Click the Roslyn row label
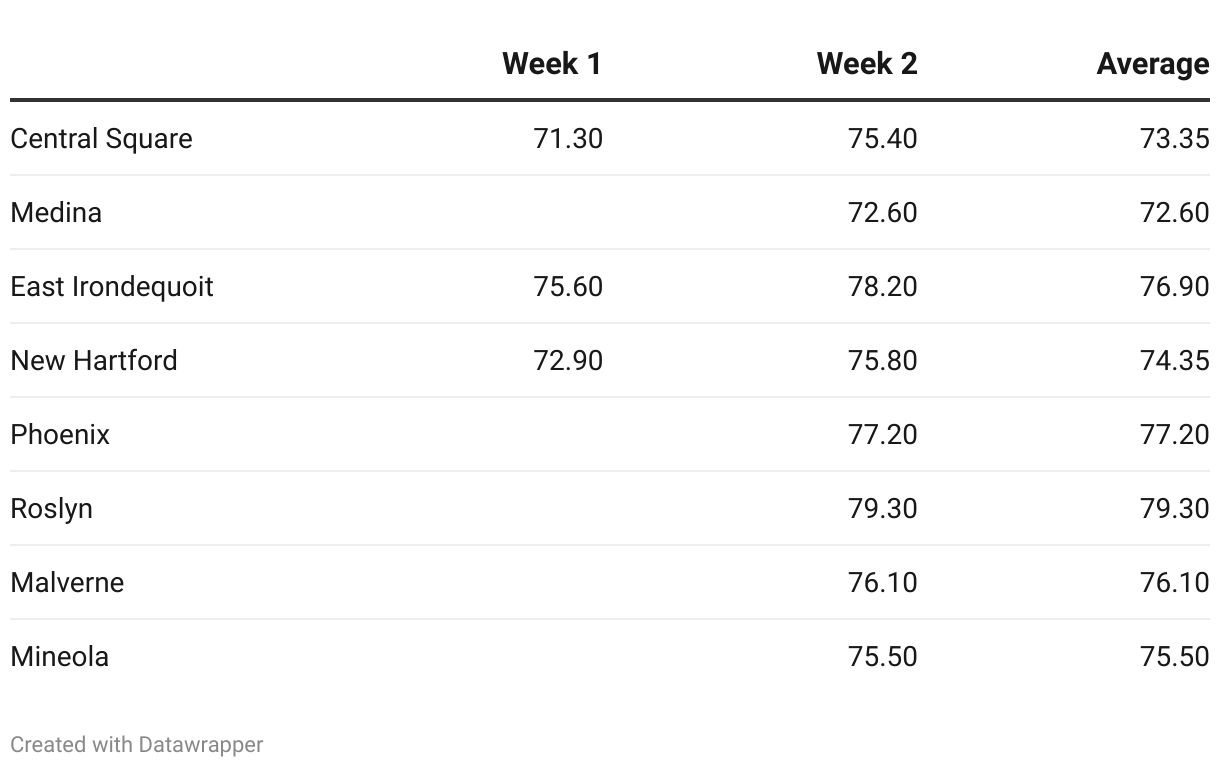 pyautogui.click(x=52, y=508)
